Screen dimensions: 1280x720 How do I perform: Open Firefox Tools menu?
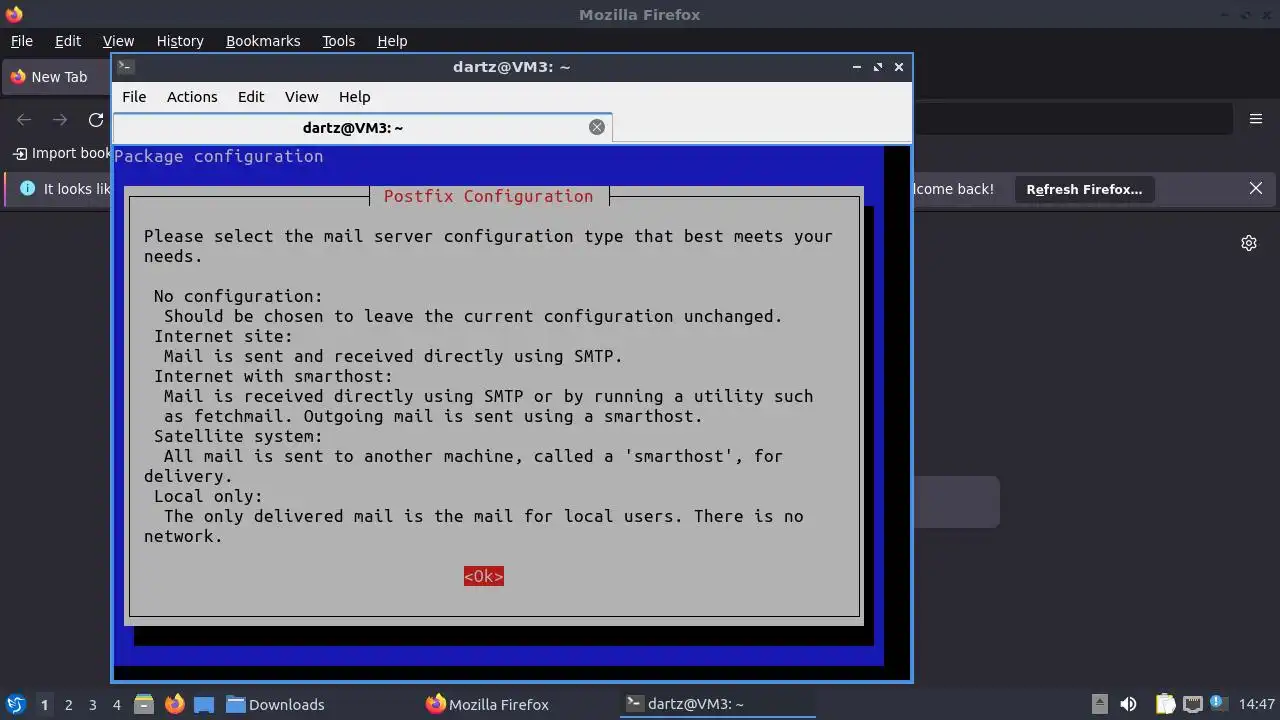(x=338, y=41)
